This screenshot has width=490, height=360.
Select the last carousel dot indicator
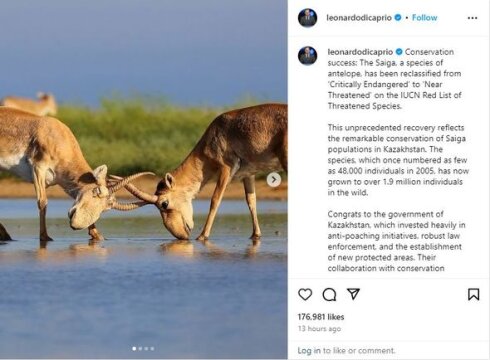pos(152,349)
